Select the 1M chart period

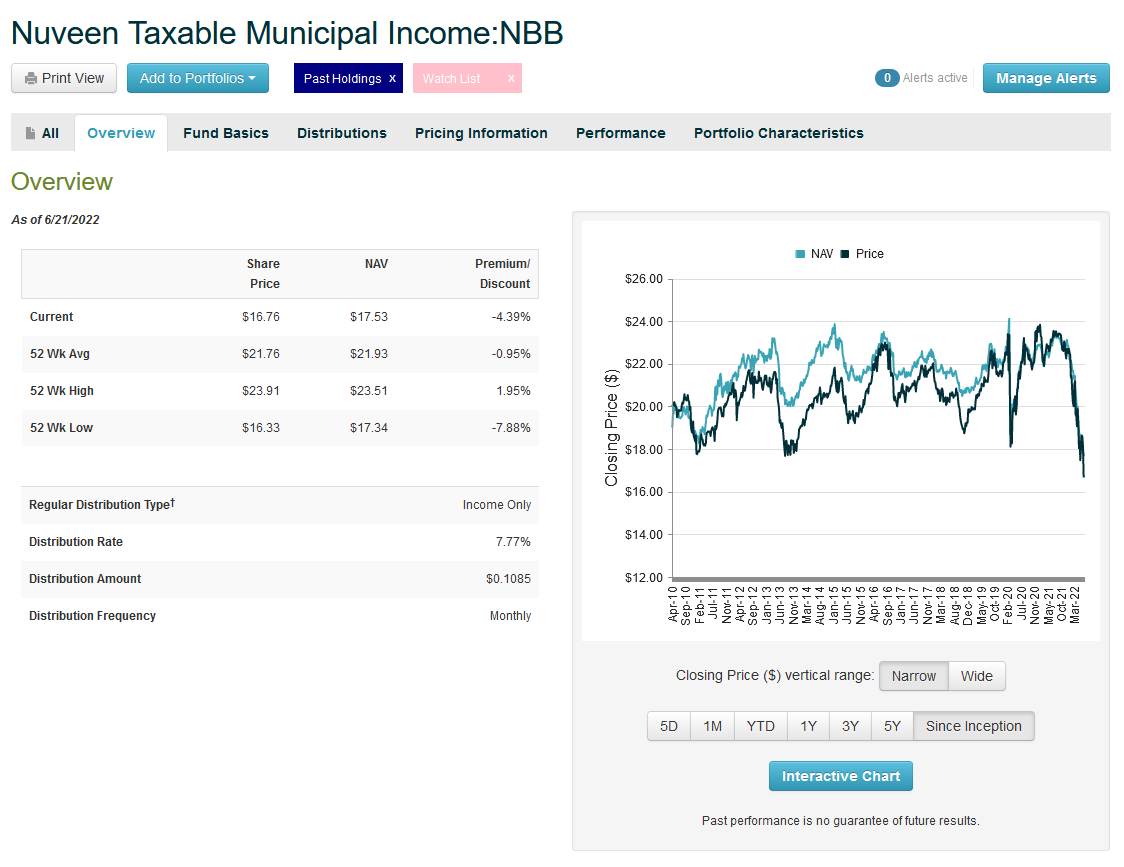[x=713, y=726]
